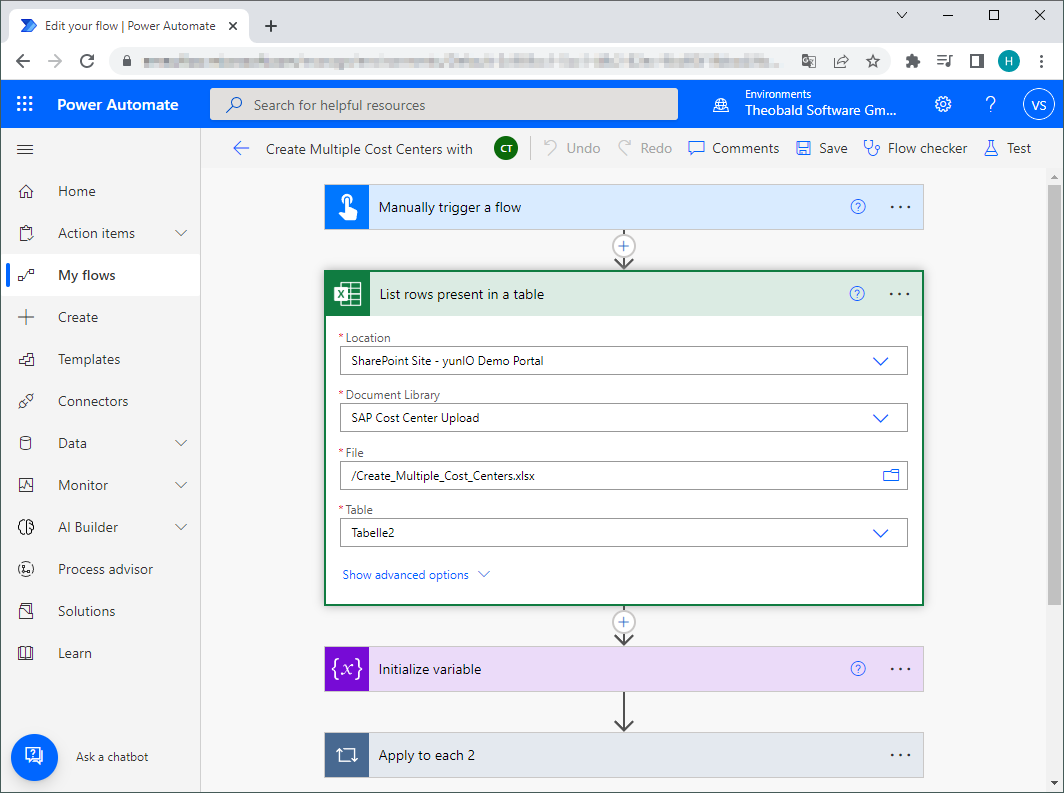The height and width of the screenshot is (793, 1064).
Task: Click the browser share page icon
Action: click(x=841, y=61)
